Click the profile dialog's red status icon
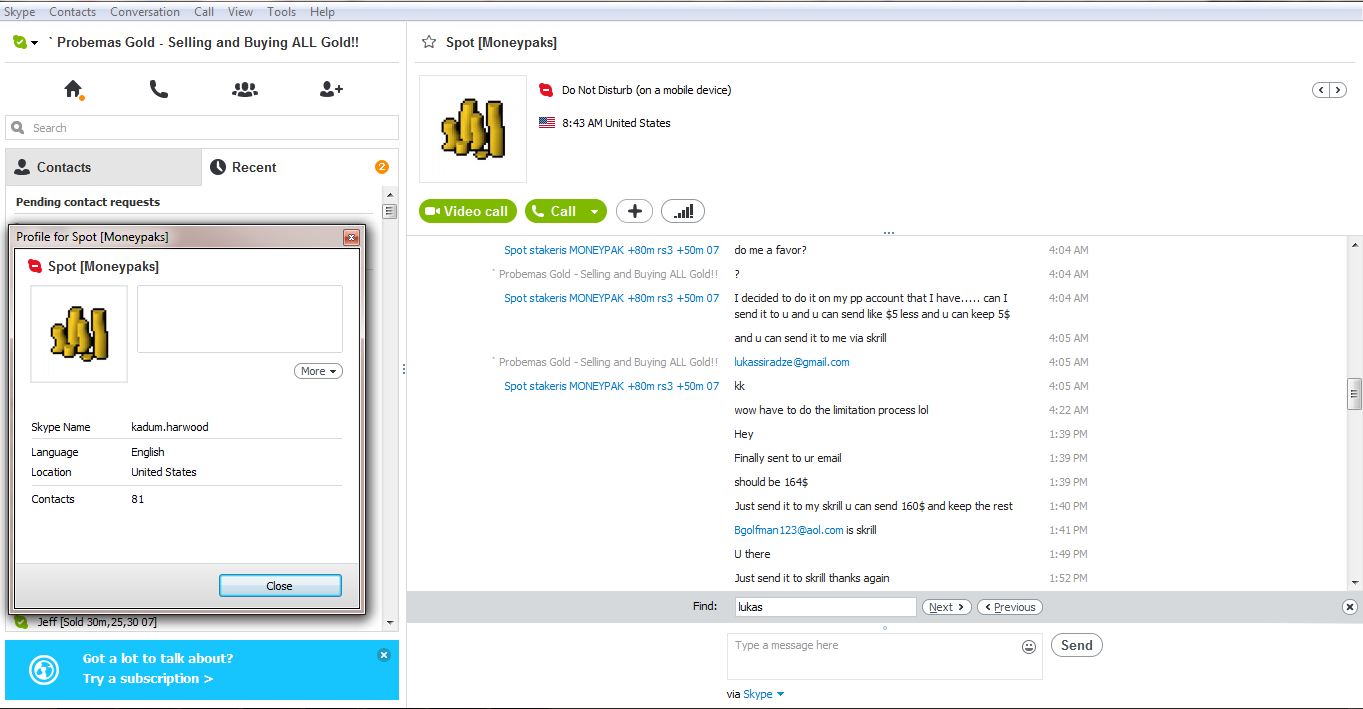This screenshot has height=709, width=1363. pyautogui.click(x=35, y=266)
